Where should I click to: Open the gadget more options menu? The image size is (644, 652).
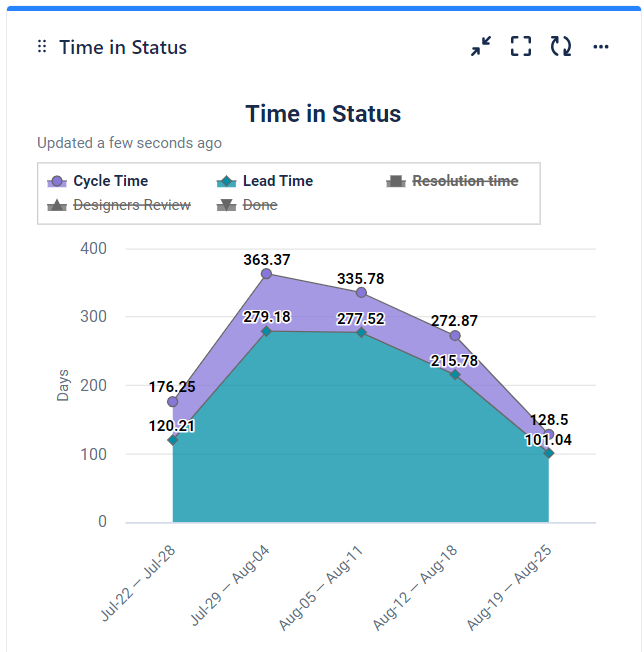click(x=601, y=46)
